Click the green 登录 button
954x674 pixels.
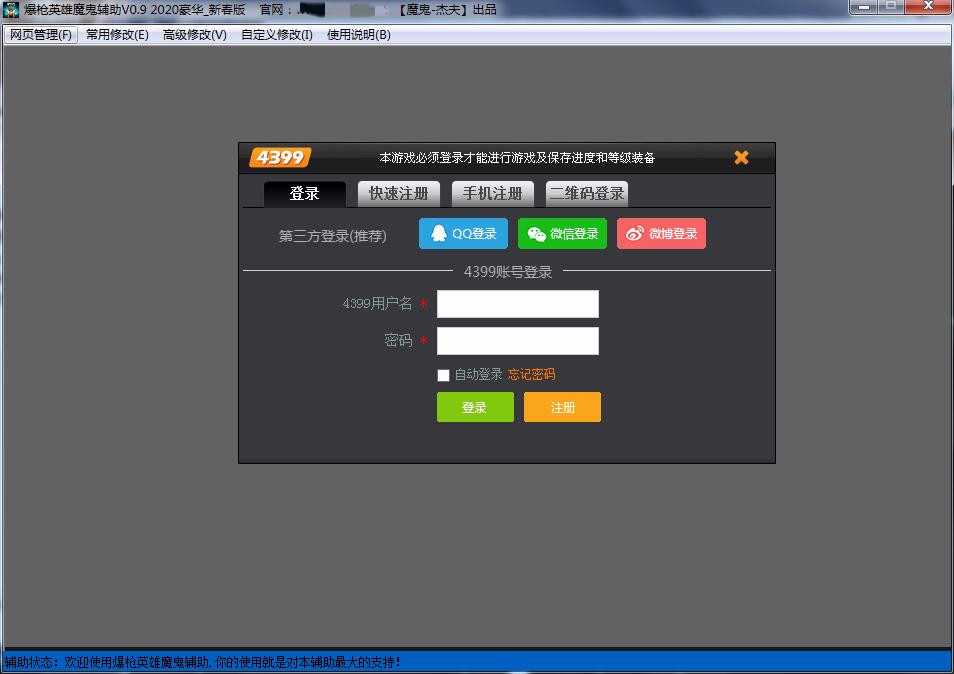click(x=475, y=407)
